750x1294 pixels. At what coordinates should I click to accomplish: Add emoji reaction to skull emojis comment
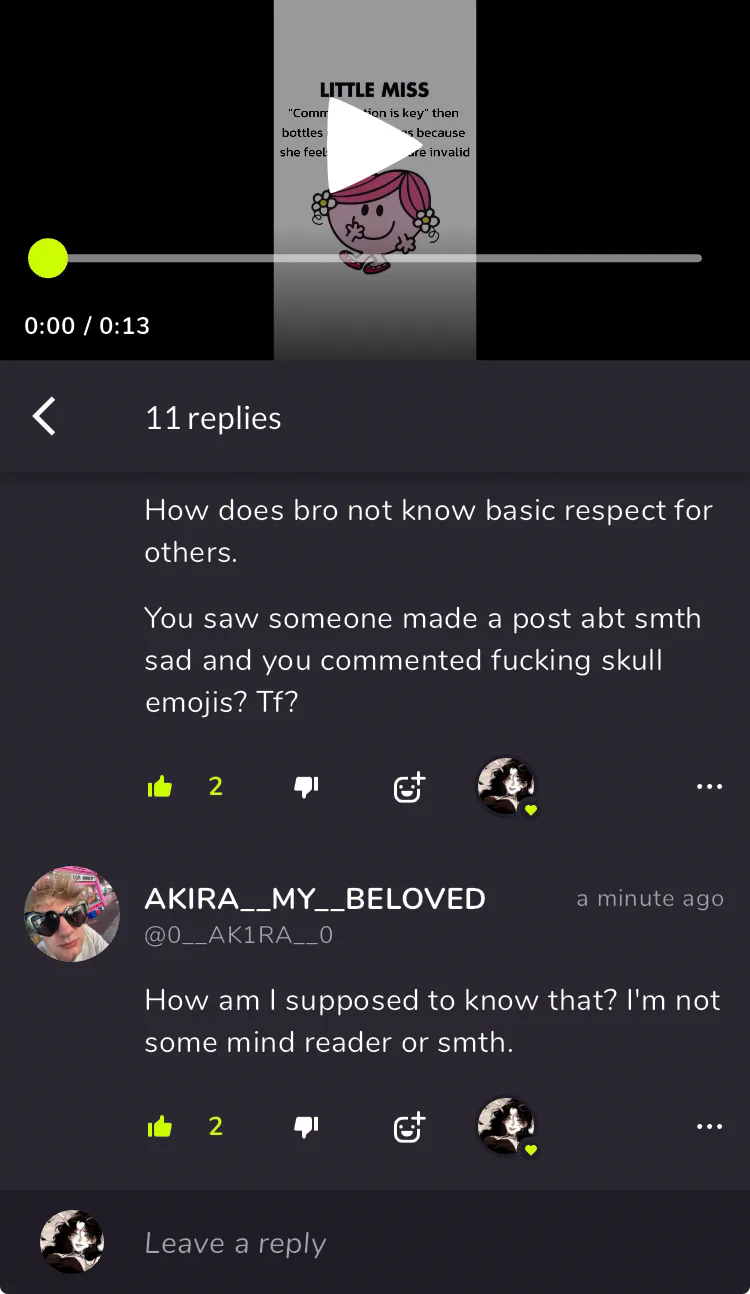(x=409, y=787)
